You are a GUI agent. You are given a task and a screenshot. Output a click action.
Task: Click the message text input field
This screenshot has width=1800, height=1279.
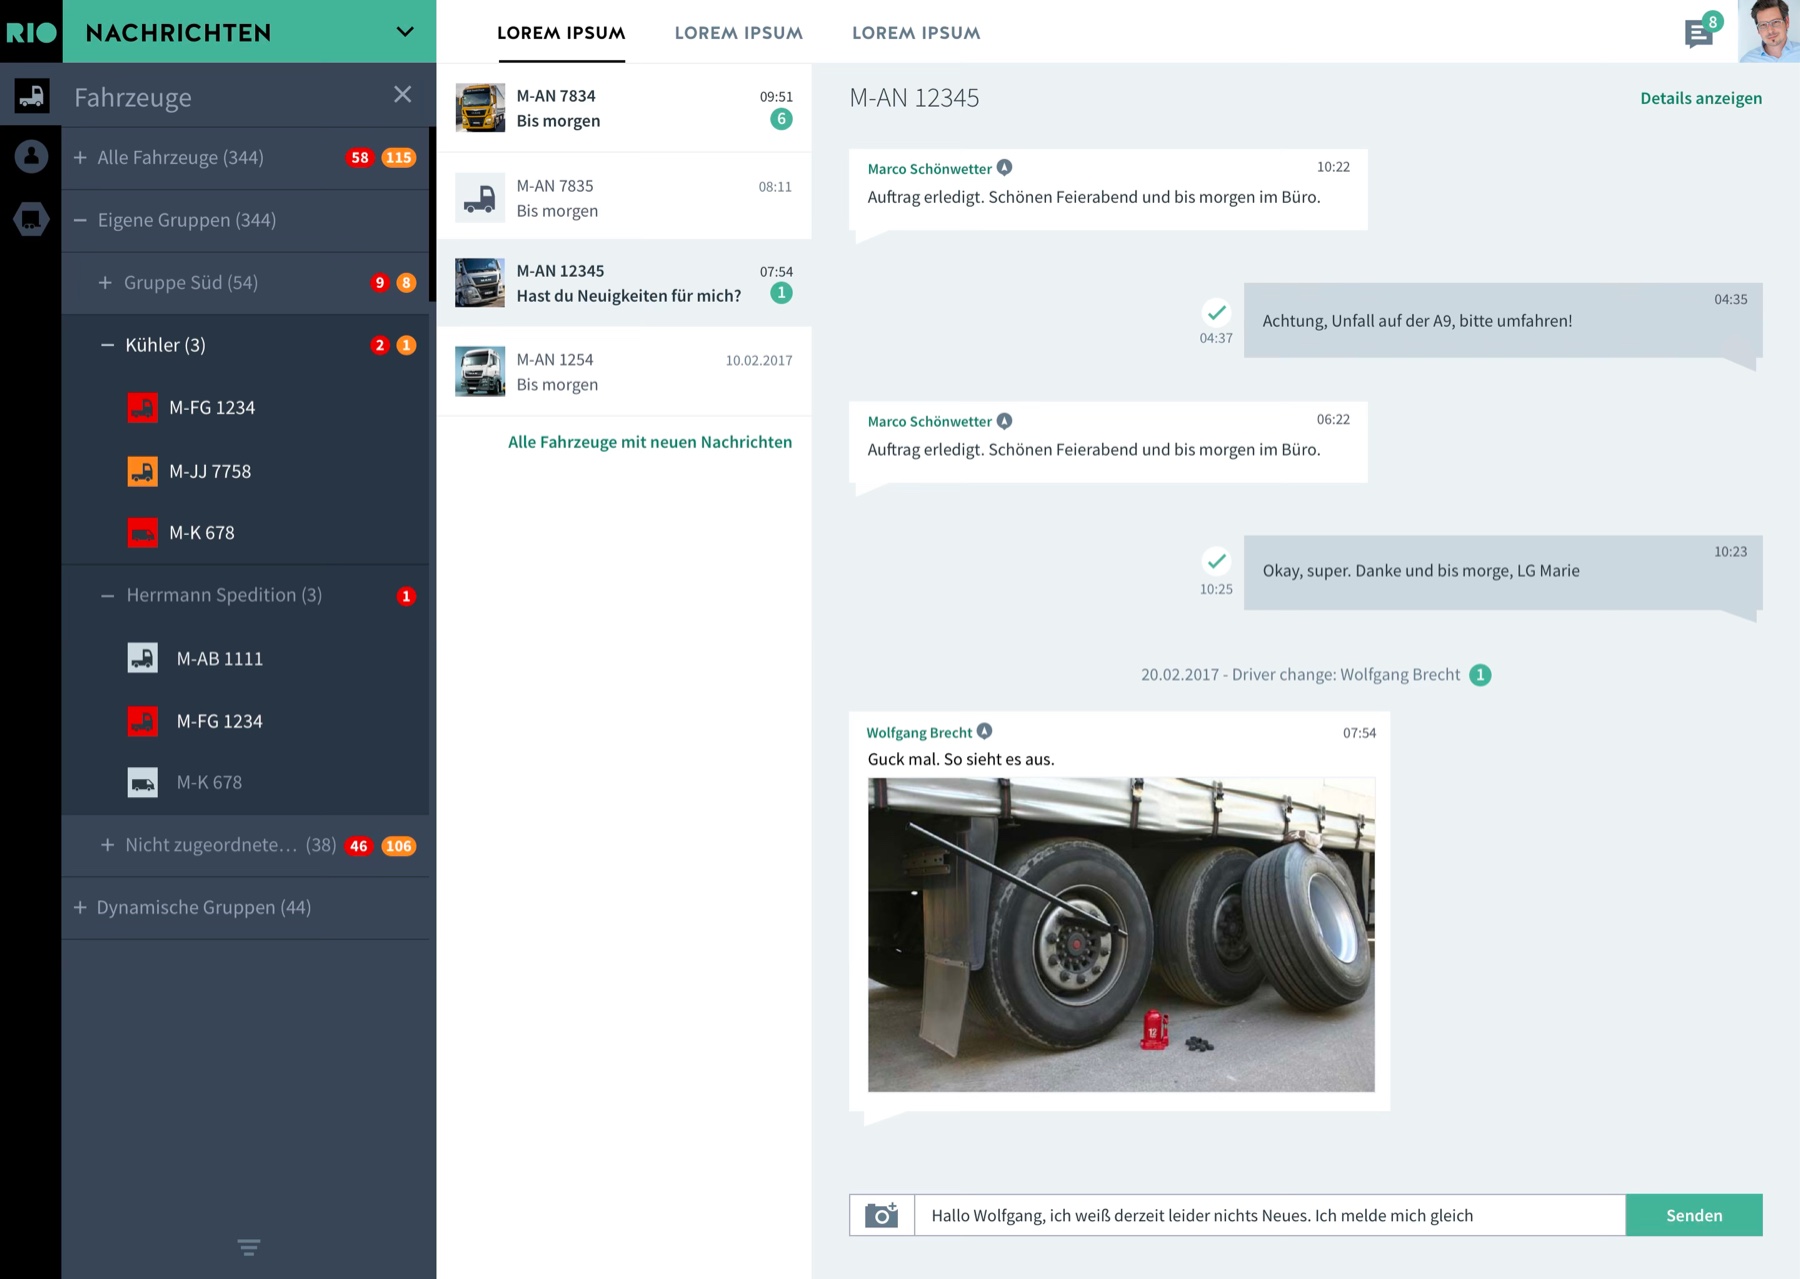(1270, 1215)
